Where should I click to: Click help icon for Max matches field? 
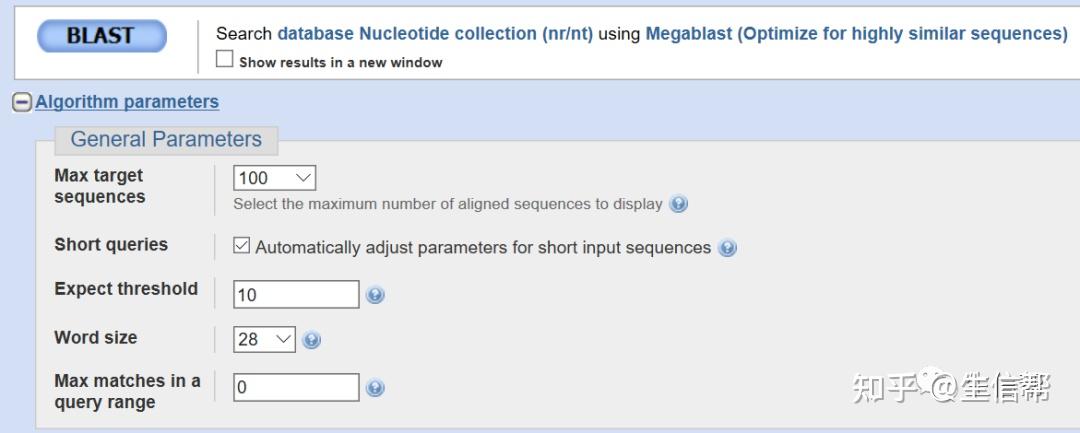click(376, 388)
